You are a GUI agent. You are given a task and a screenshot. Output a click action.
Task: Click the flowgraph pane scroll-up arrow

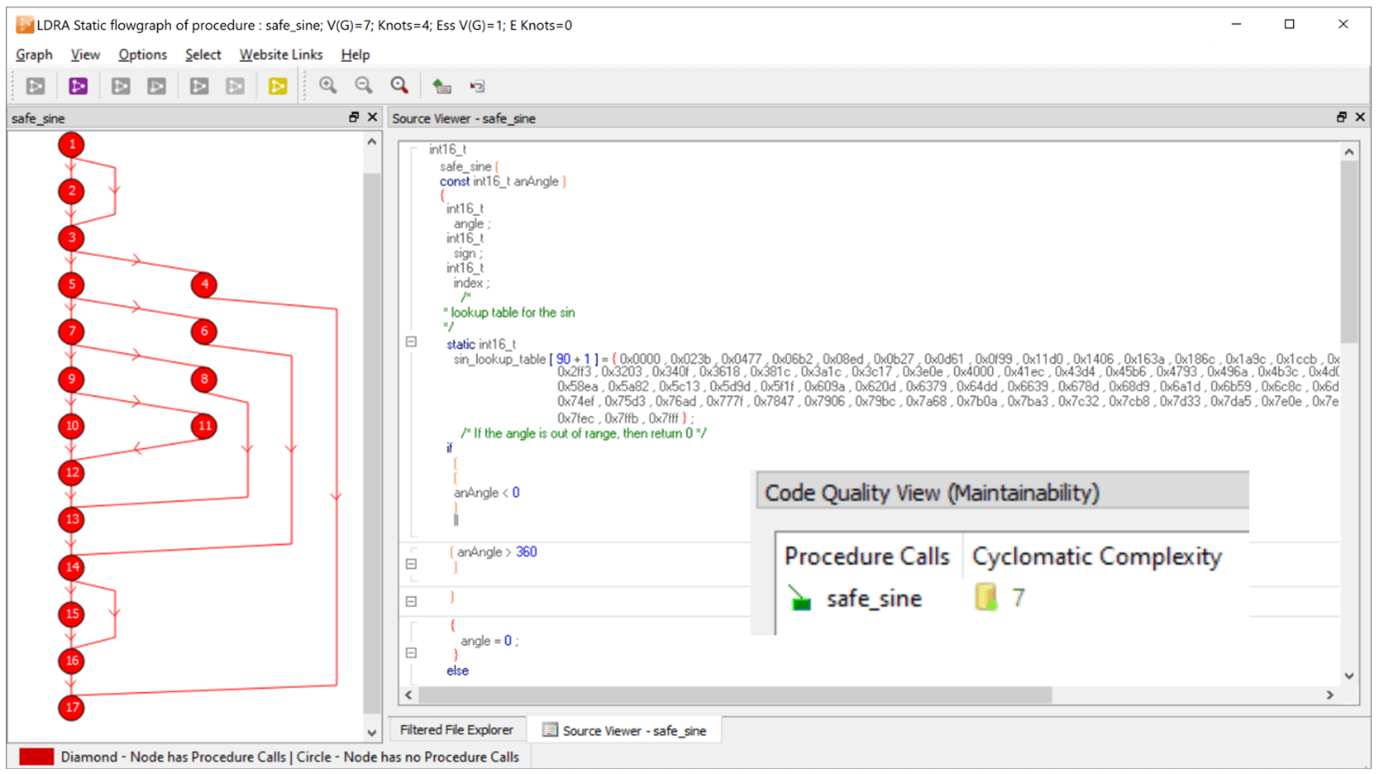point(371,143)
